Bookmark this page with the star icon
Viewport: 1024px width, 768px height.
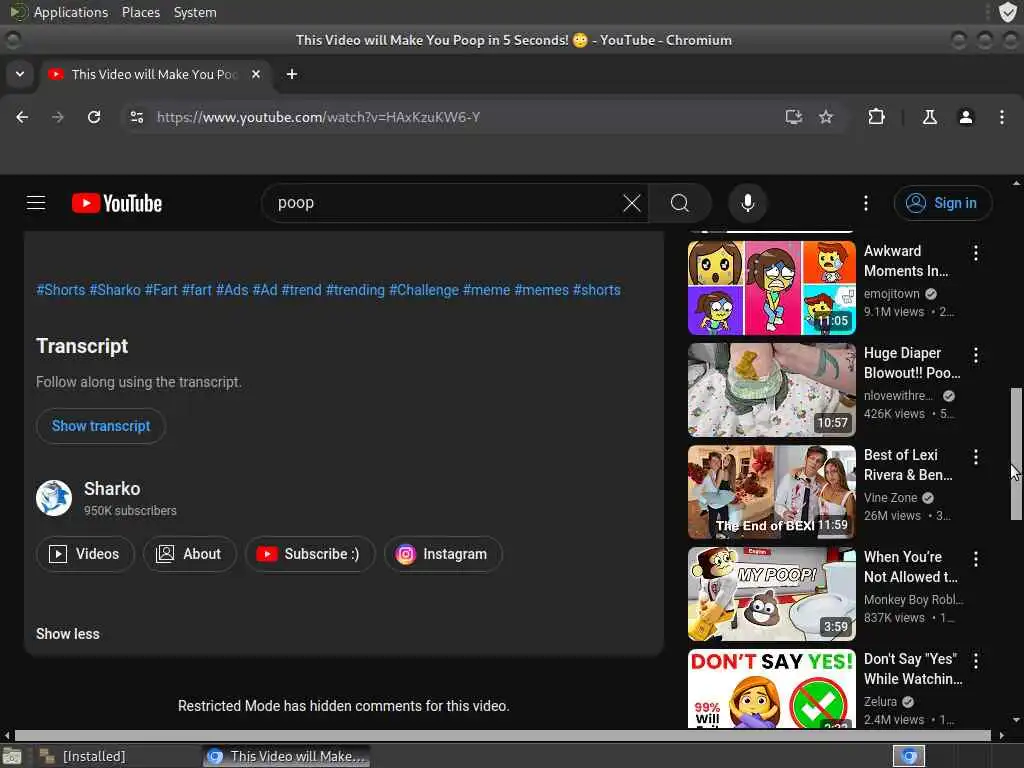826,117
